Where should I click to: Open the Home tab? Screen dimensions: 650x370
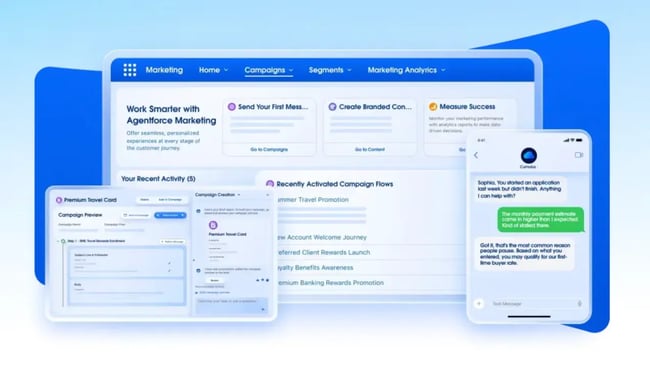point(209,70)
